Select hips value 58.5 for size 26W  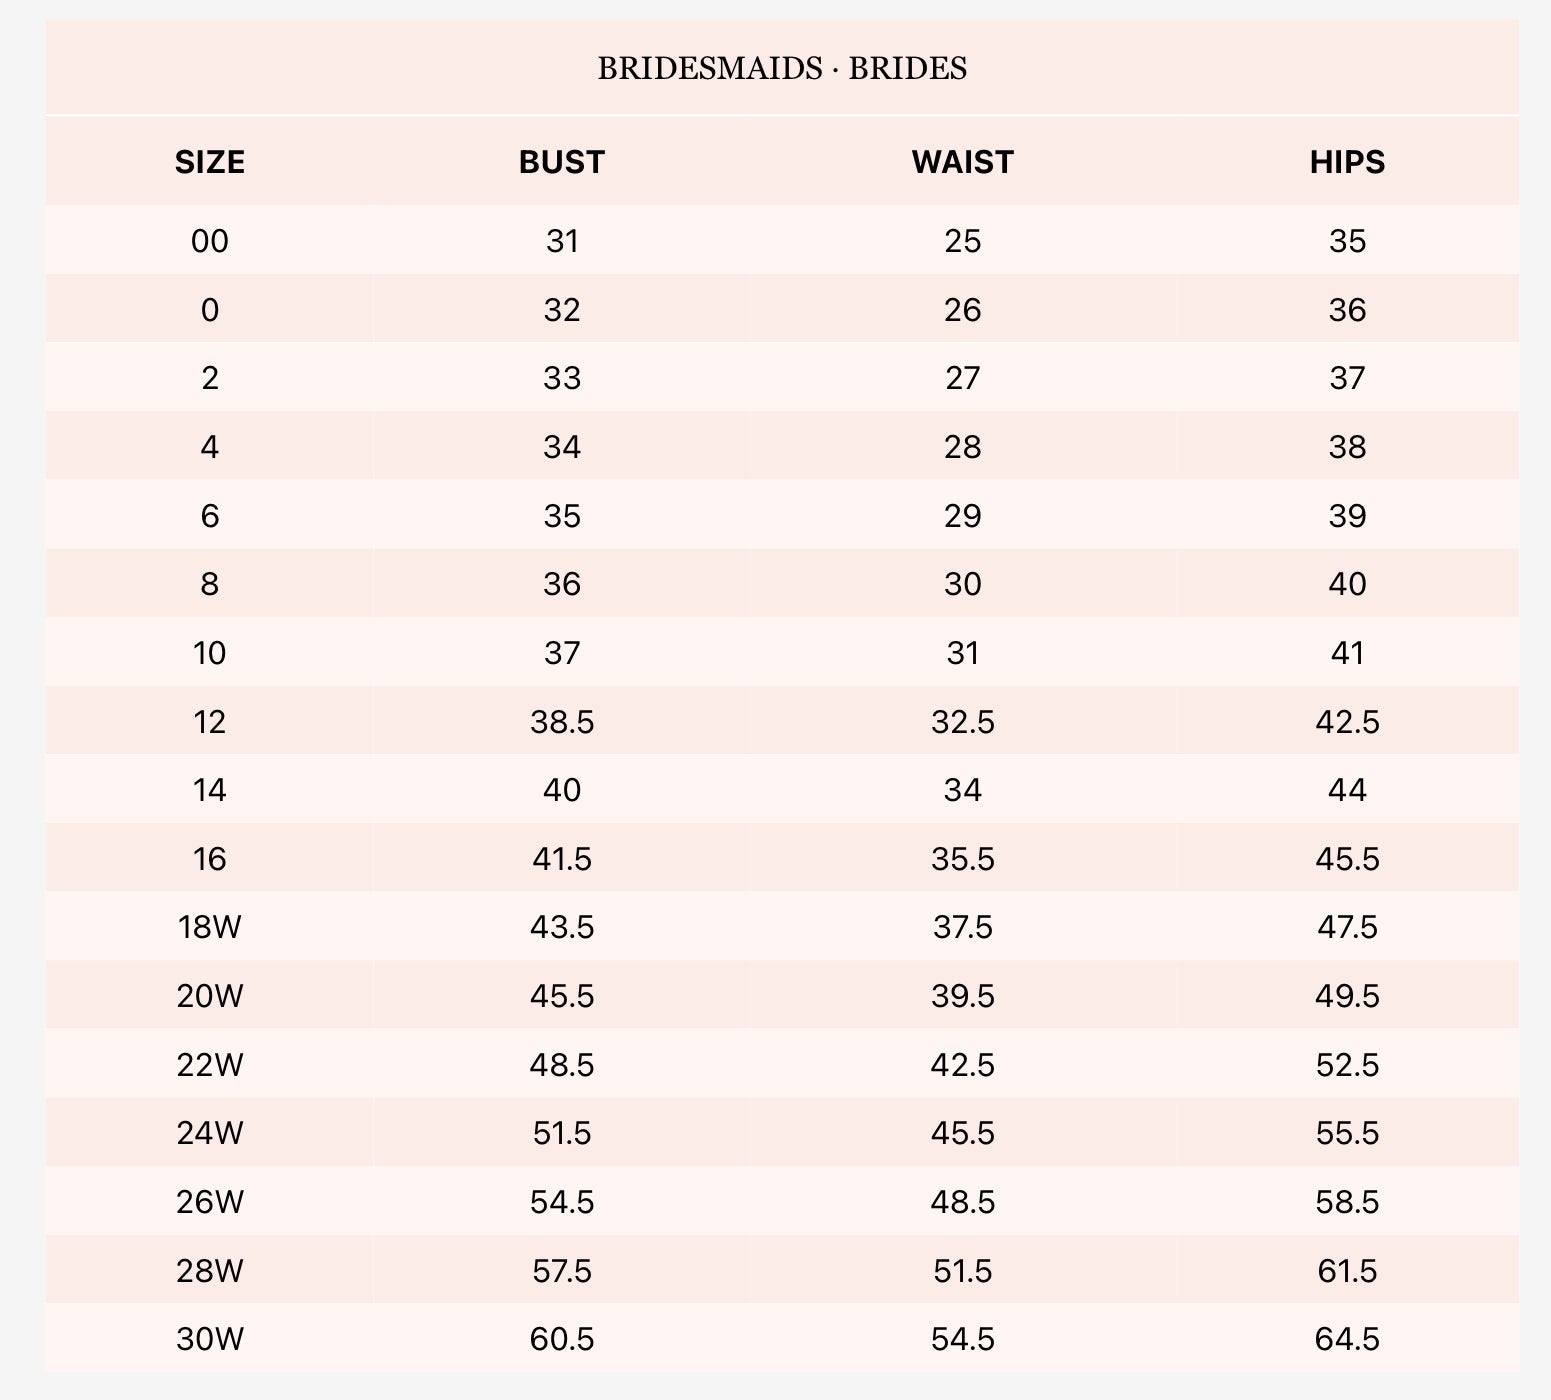pos(1347,1202)
